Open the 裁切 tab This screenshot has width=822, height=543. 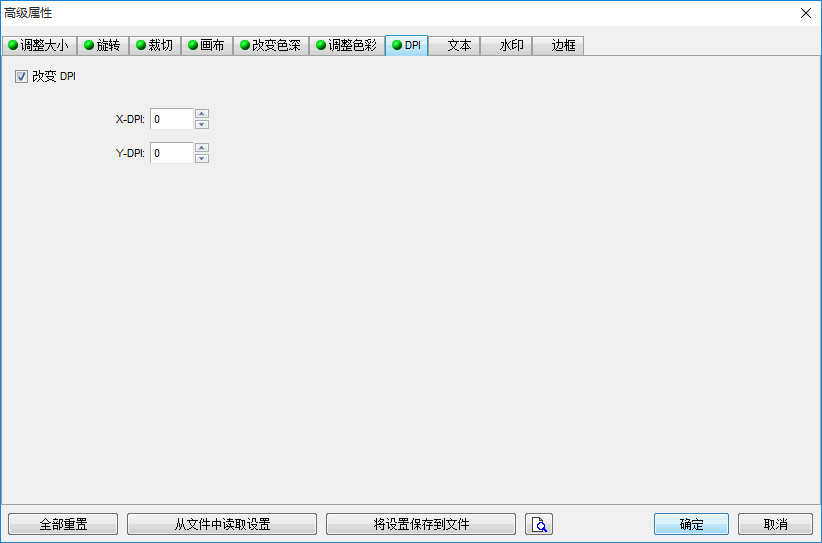point(155,46)
